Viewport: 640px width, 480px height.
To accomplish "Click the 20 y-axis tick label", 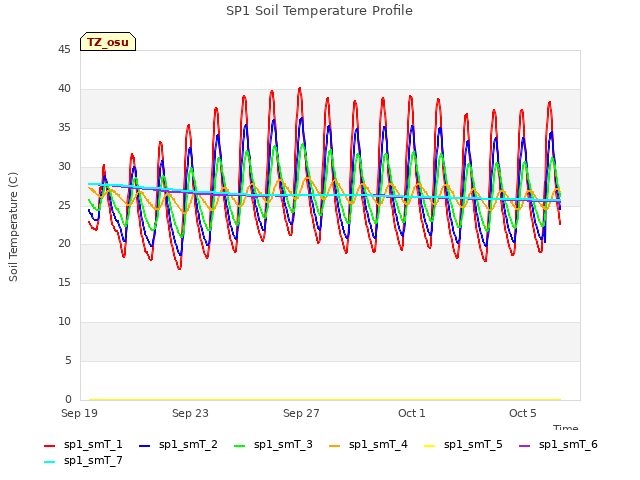I will pyautogui.click(x=64, y=244).
